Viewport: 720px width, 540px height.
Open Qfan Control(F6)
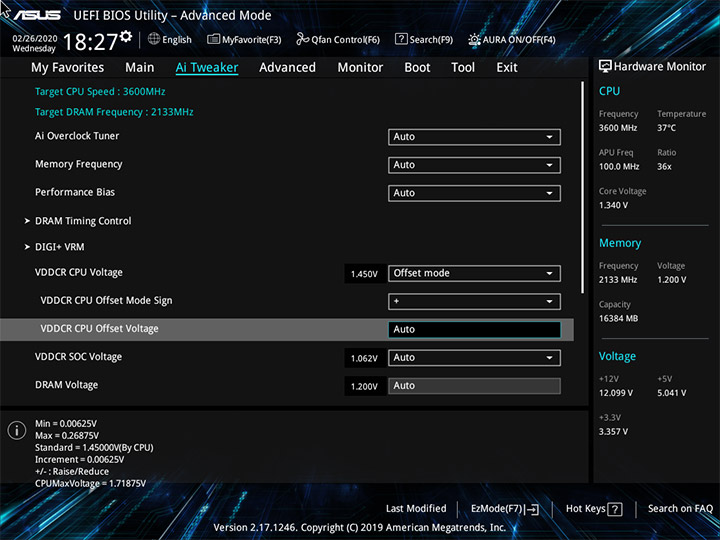338,39
